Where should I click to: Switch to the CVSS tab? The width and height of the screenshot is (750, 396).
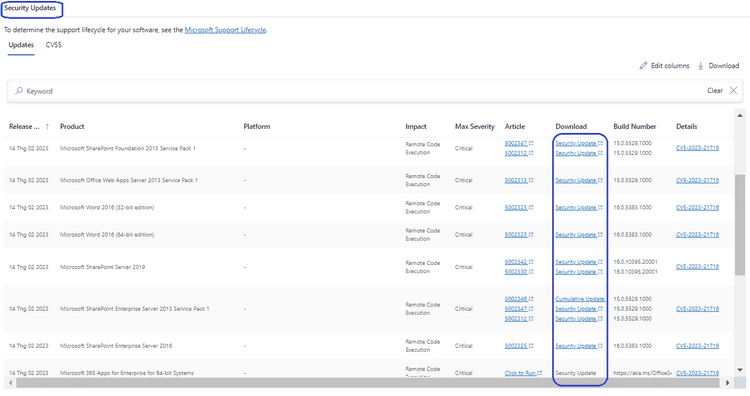(54, 45)
